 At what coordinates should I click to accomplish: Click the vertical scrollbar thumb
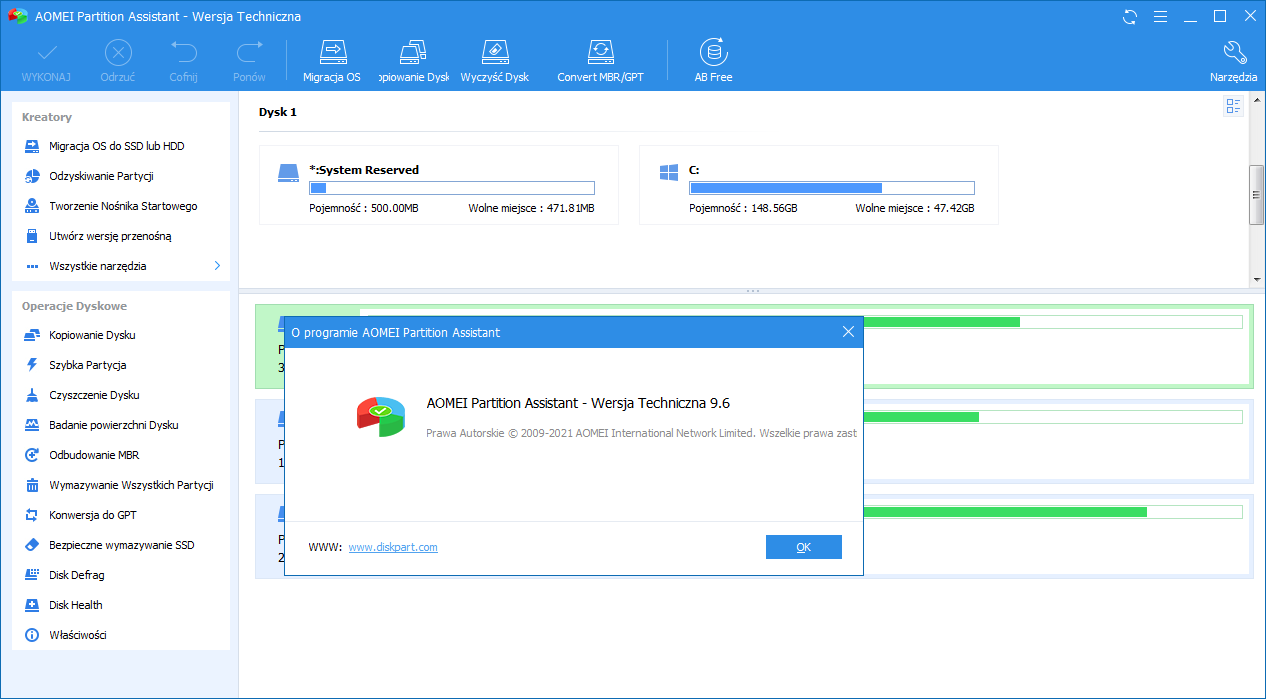click(1257, 196)
